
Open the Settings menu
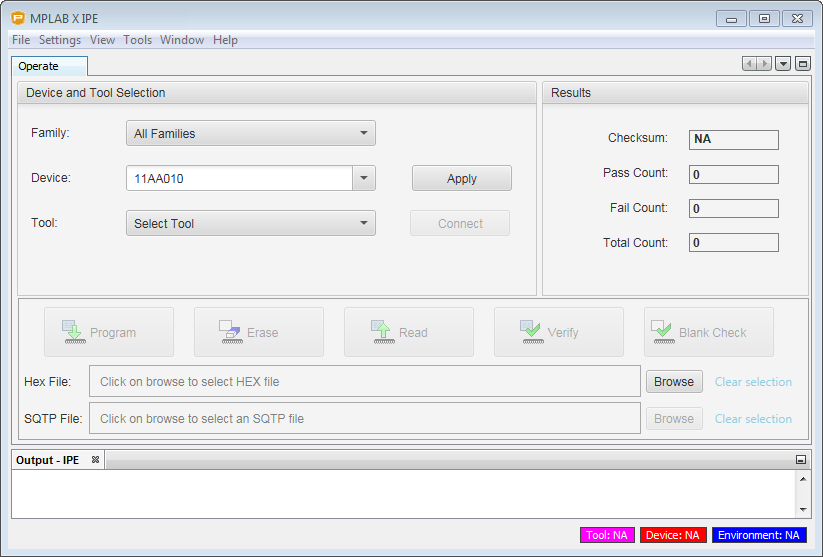tap(60, 40)
